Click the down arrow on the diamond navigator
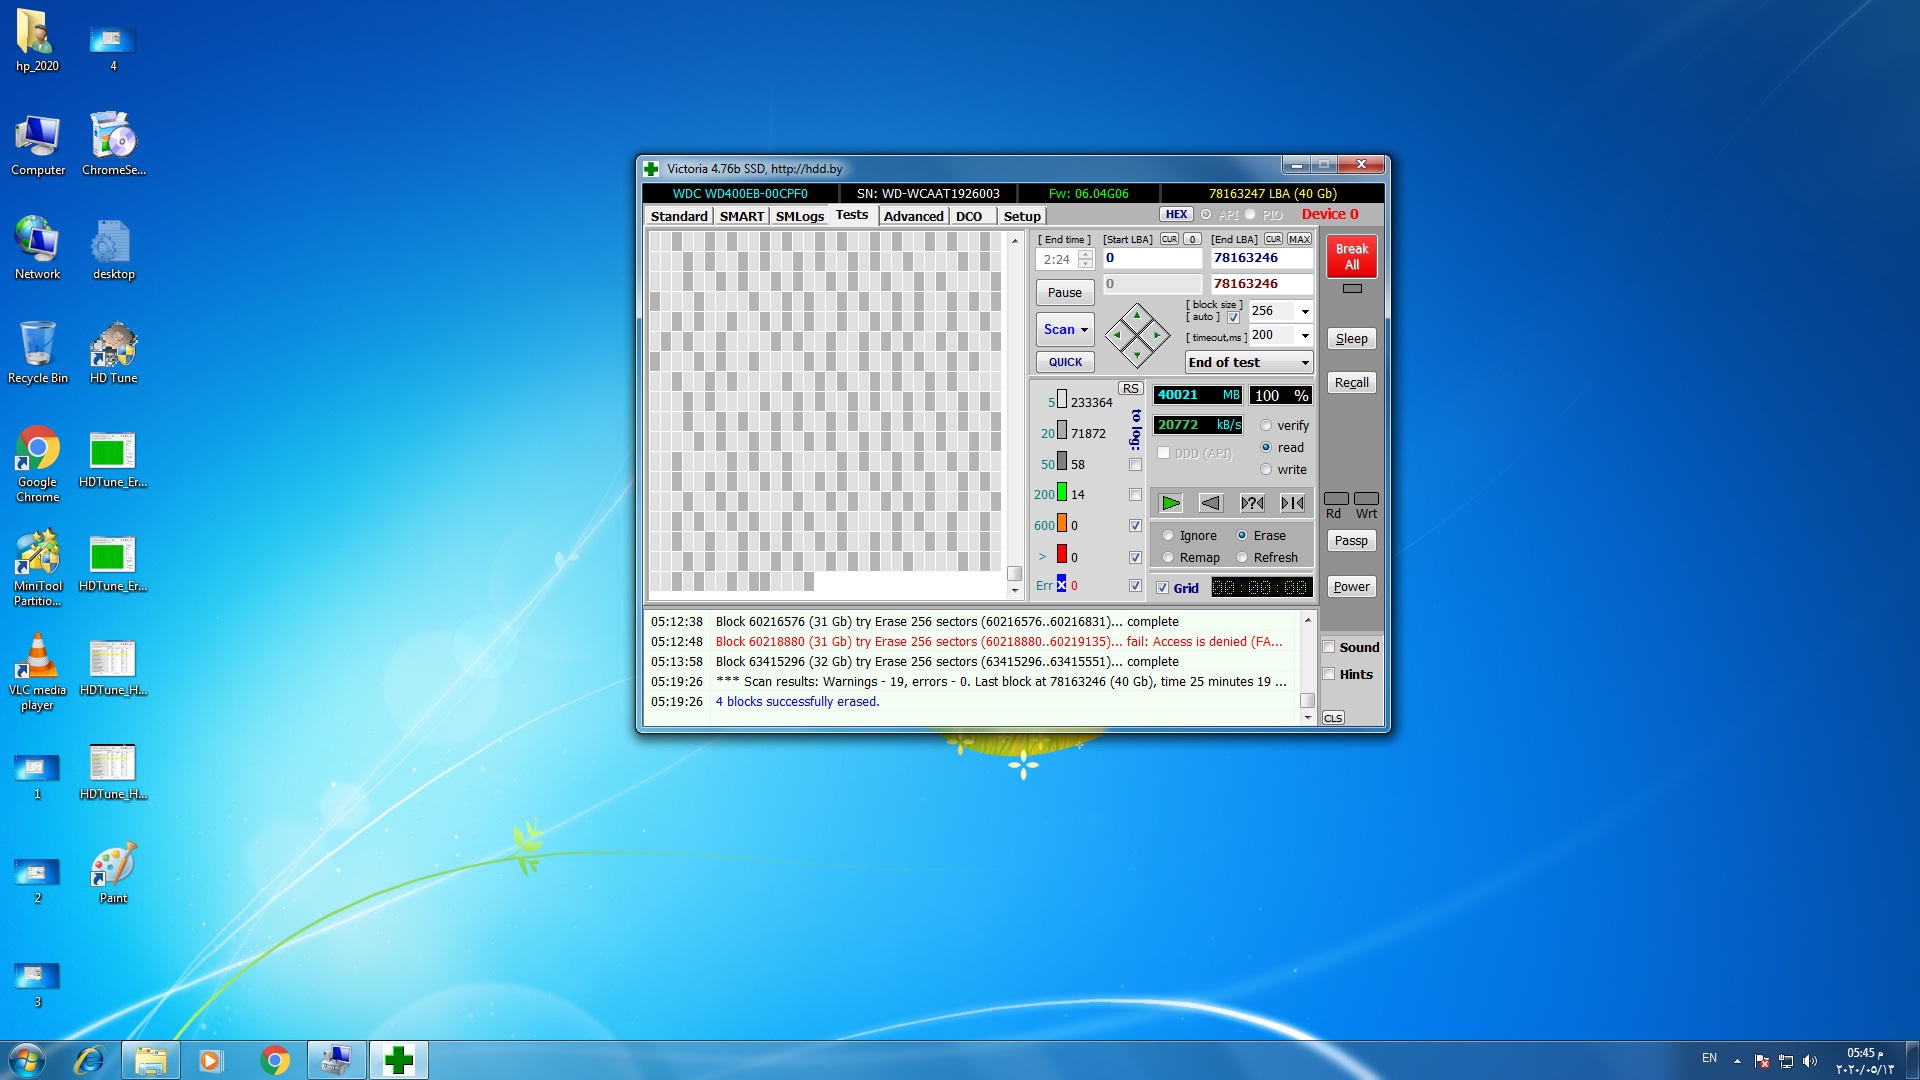1920x1080 pixels. [1137, 354]
